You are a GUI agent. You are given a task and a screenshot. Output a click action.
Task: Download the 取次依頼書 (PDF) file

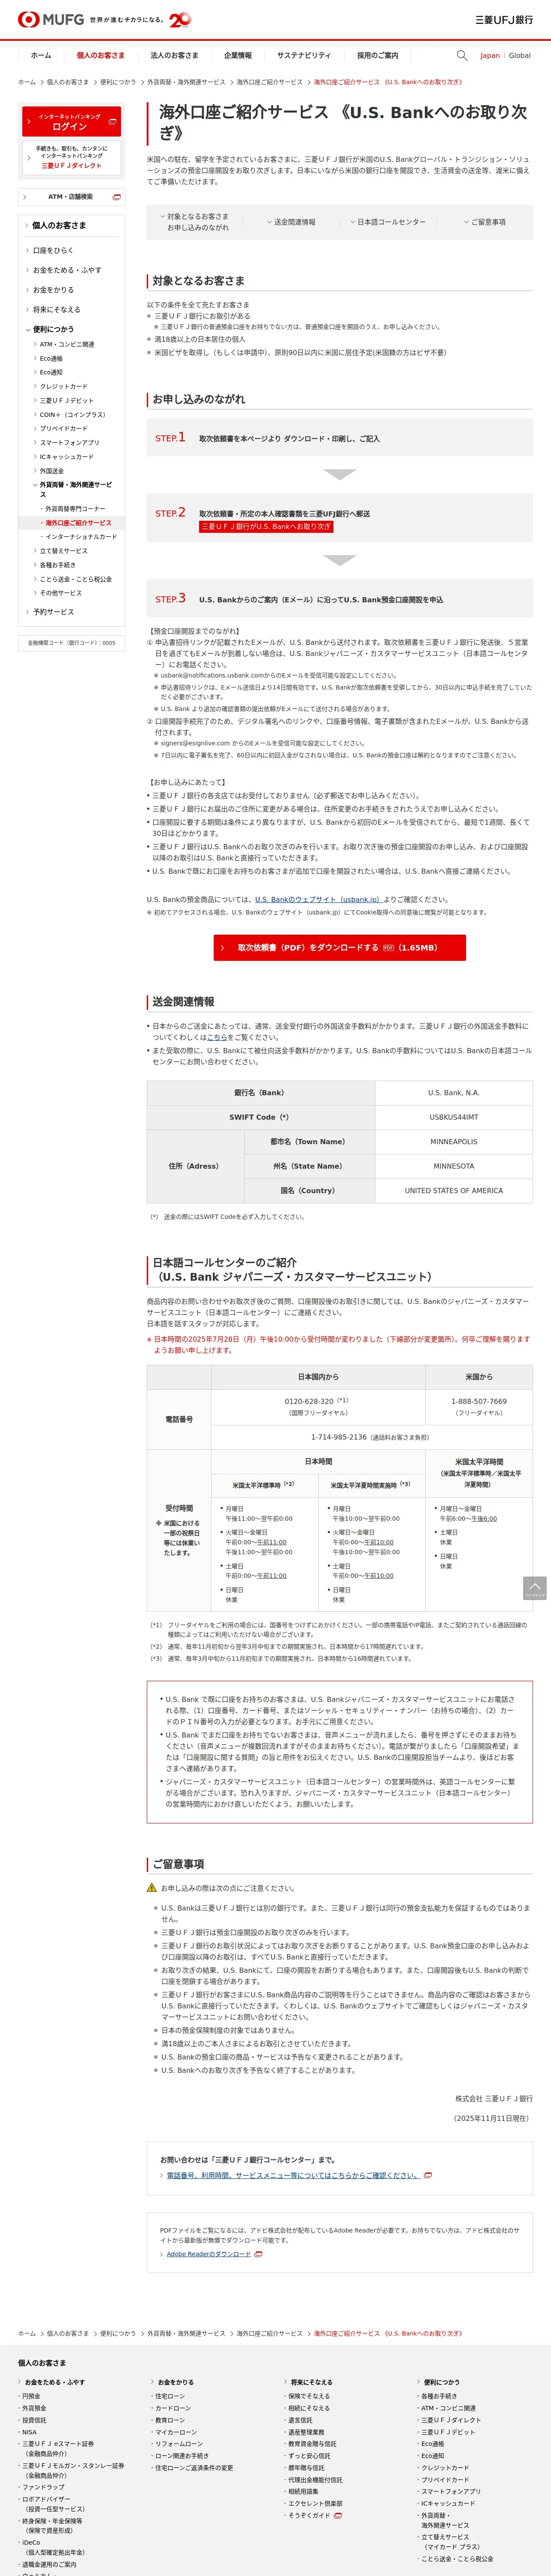[339, 947]
